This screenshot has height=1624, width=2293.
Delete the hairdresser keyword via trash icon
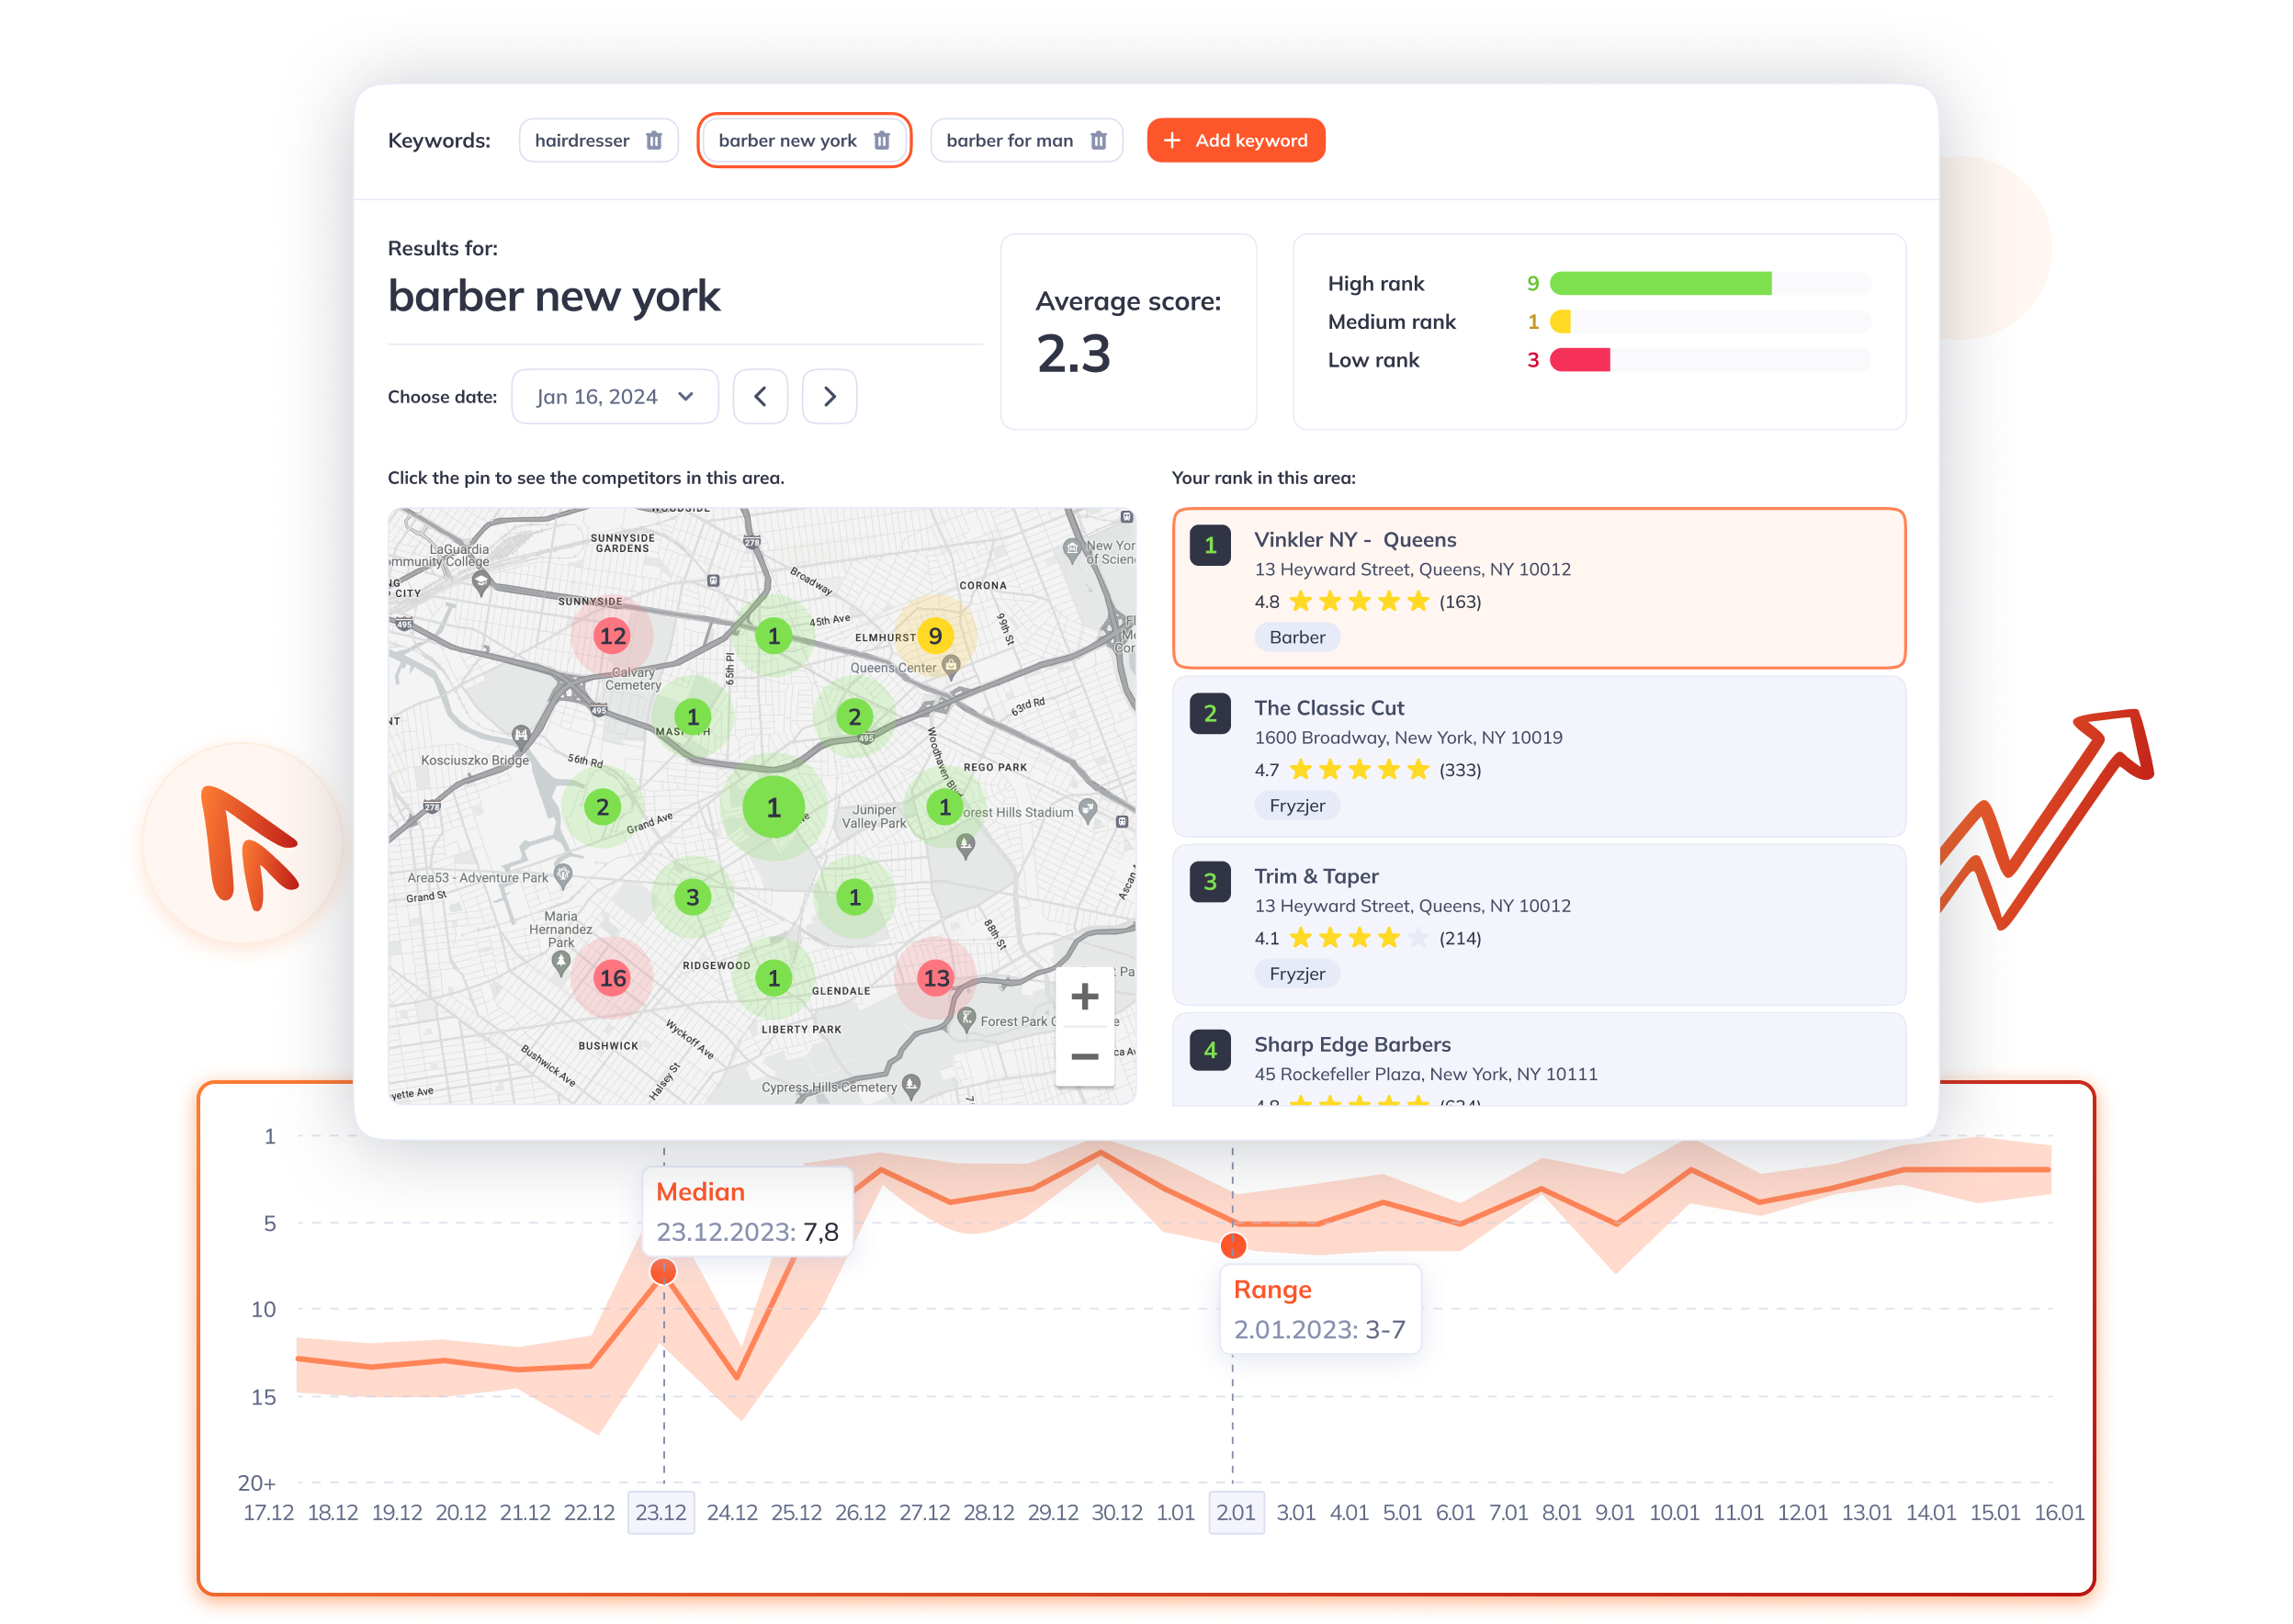pos(653,140)
